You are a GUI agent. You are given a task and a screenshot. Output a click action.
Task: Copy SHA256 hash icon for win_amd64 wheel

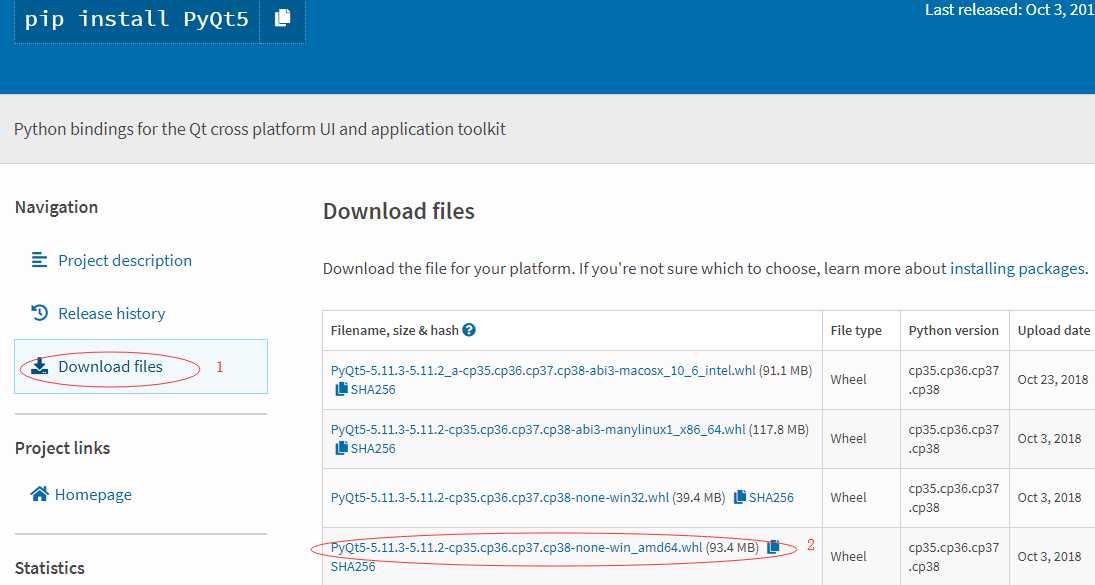773,547
